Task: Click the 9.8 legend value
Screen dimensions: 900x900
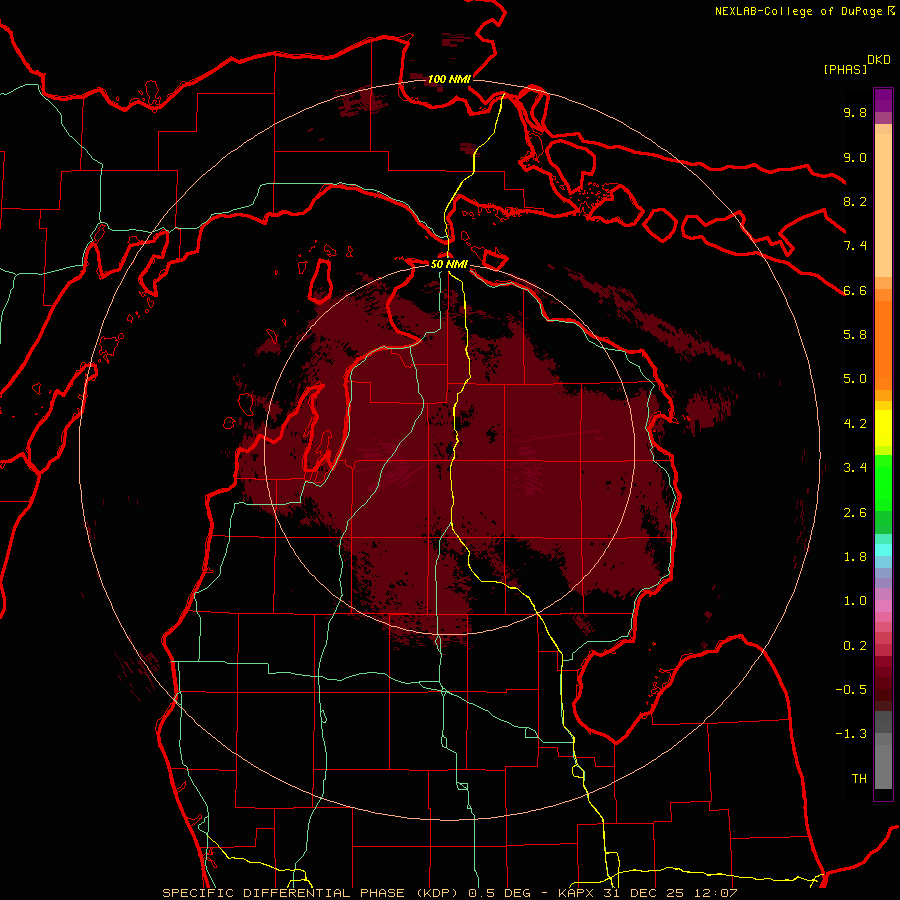Action: (855, 112)
